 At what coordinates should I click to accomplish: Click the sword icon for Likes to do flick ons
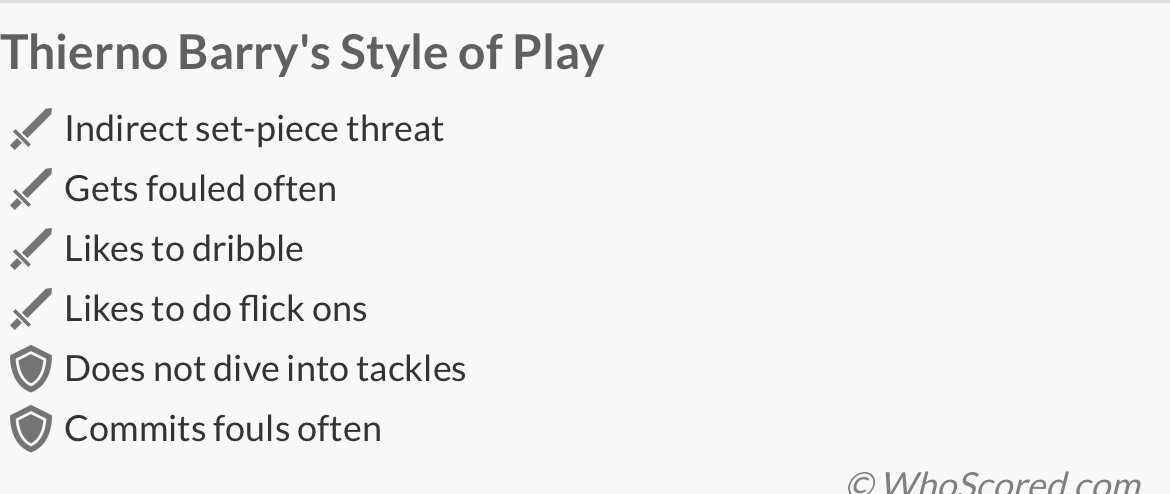(30, 309)
